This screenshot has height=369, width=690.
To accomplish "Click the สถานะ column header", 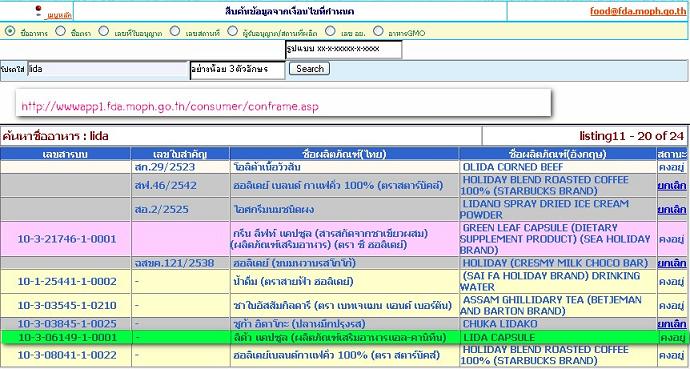I will [672, 154].
